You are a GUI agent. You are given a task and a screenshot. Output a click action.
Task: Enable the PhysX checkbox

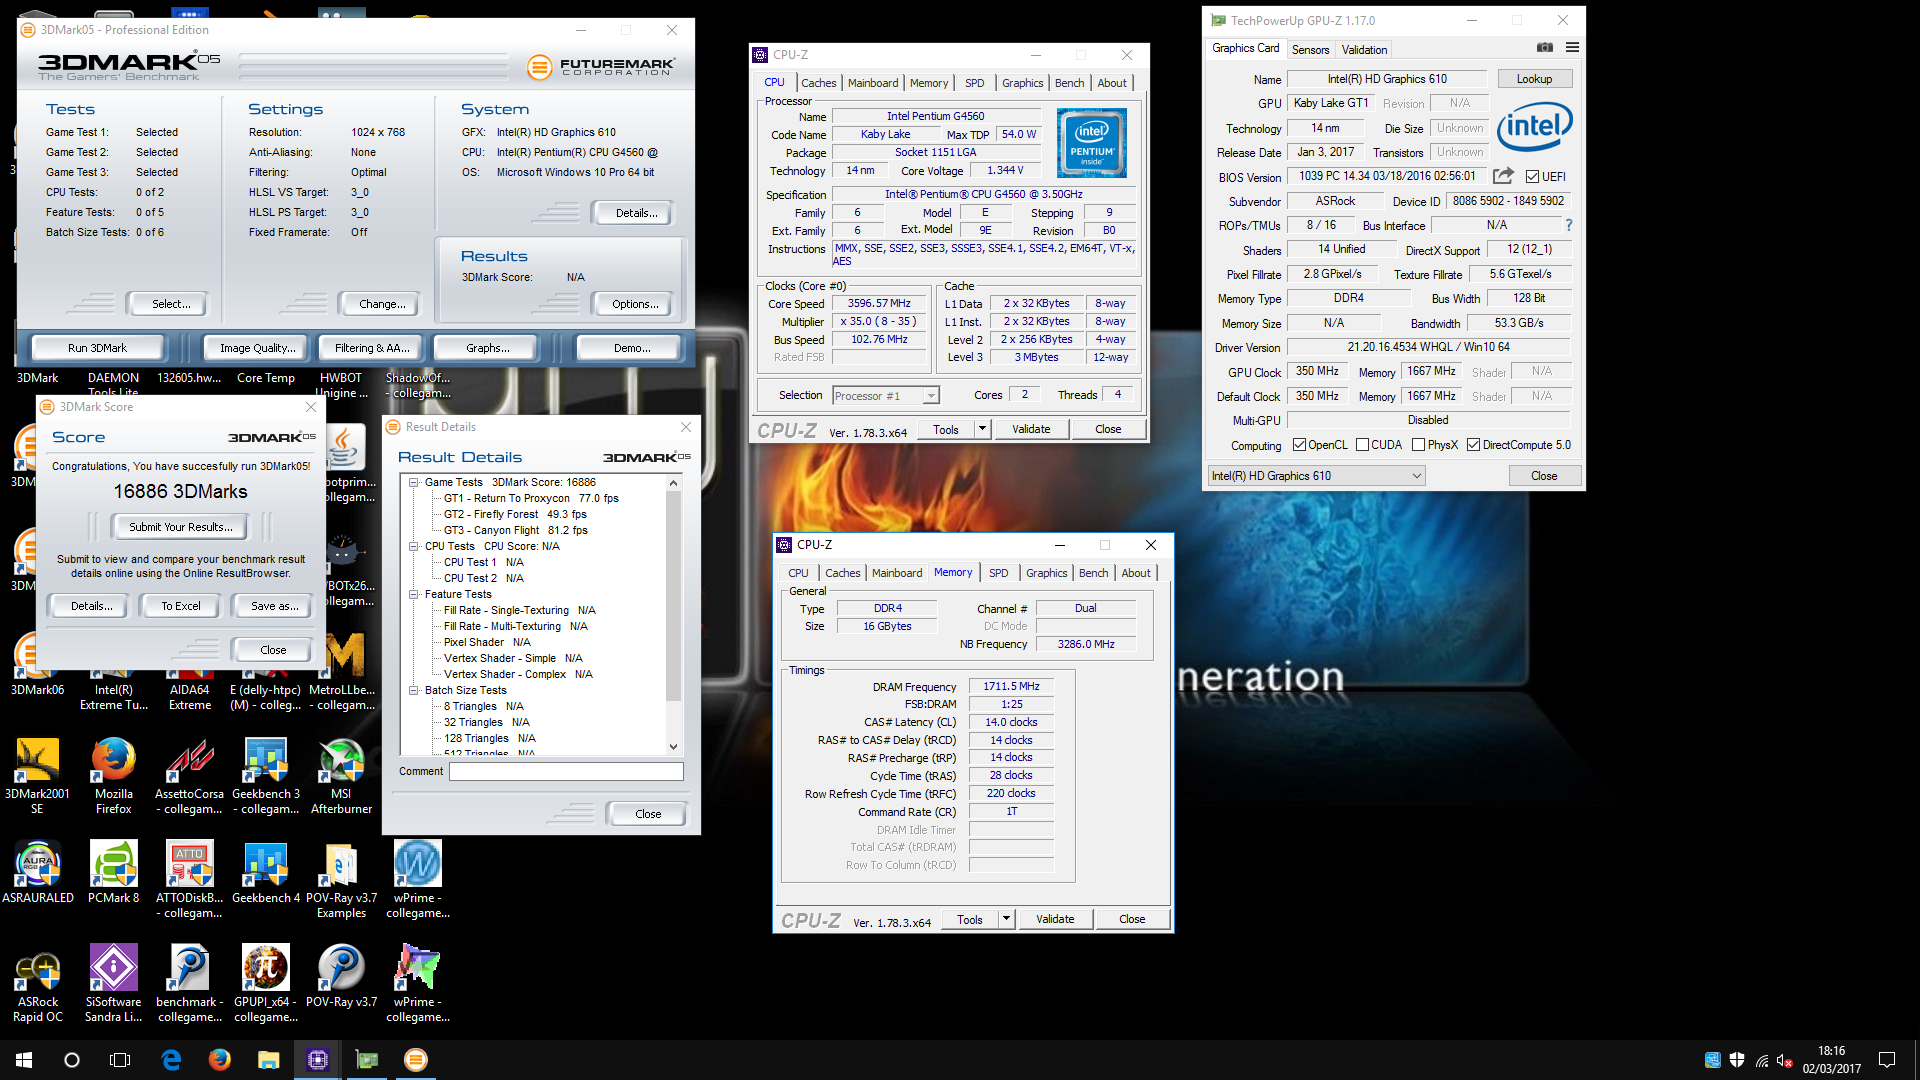pos(1418,445)
